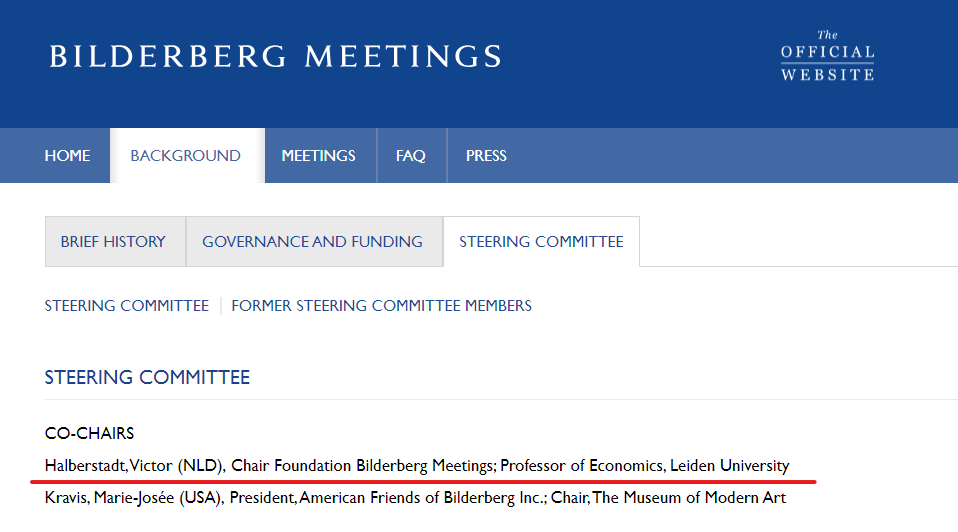Click 'Professor of Economics, Leiden University' text

click(644, 466)
